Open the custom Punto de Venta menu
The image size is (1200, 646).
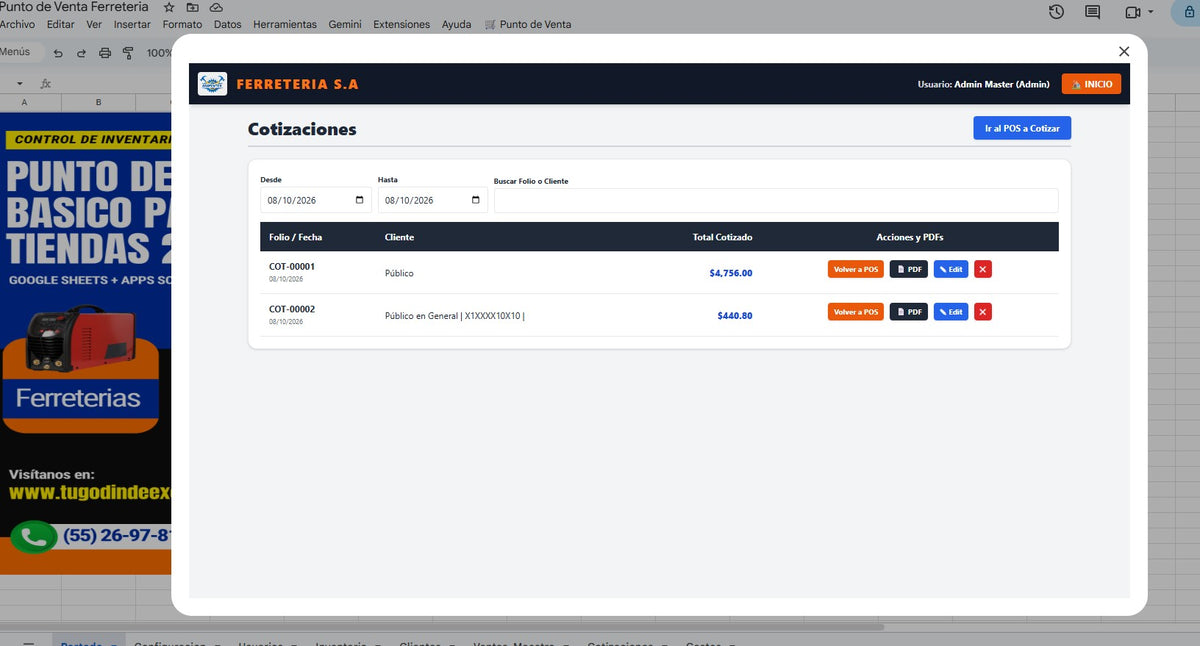coord(527,24)
